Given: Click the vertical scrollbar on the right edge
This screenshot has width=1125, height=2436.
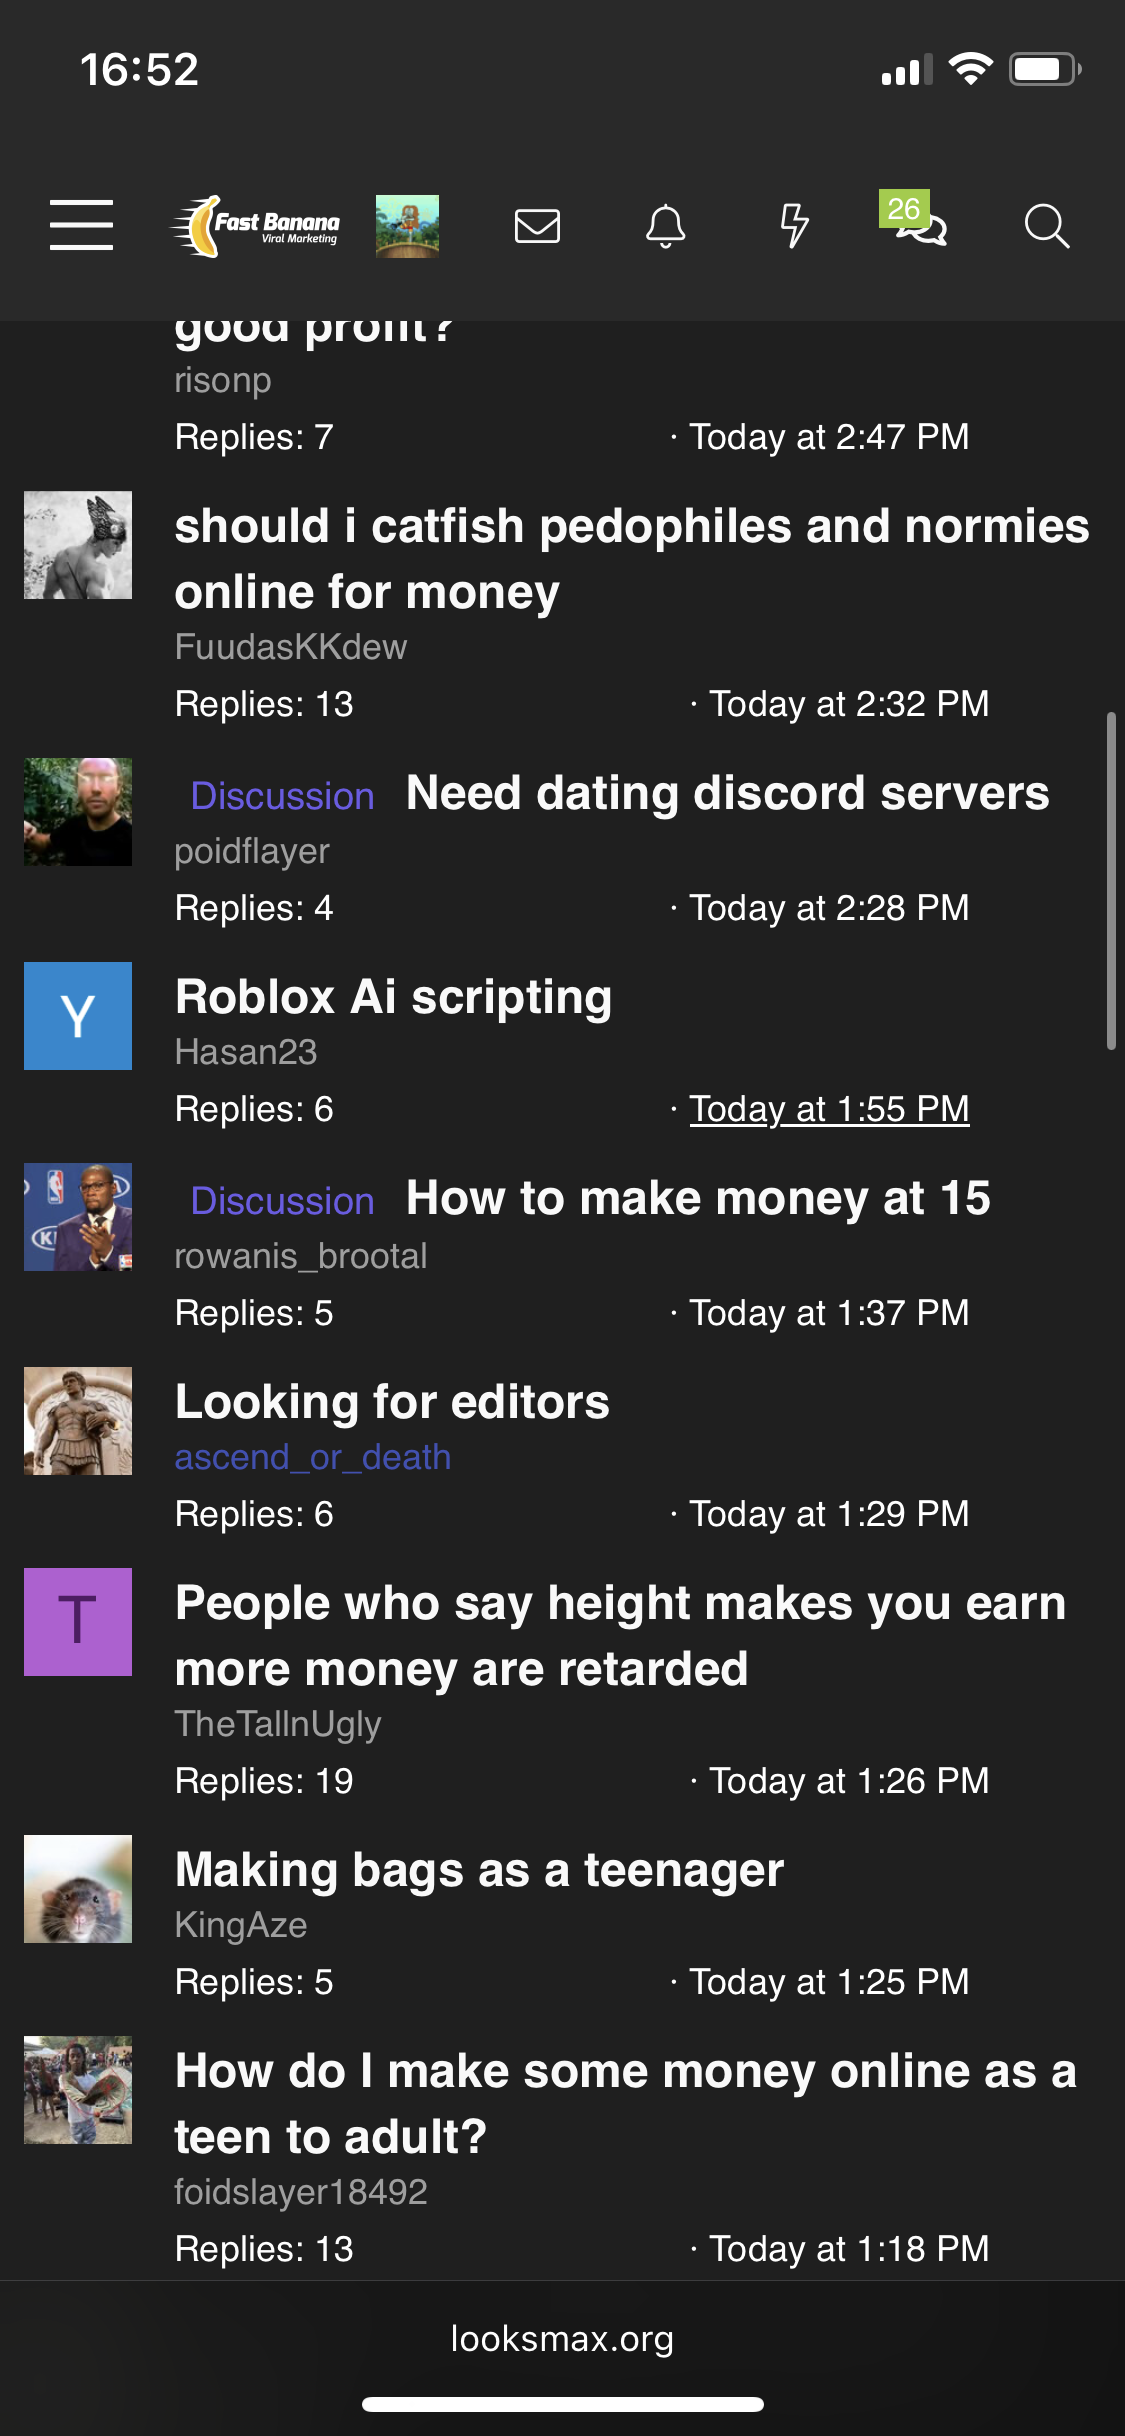Looking at the screenshot, I should pyautogui.click(x=1110, y=880).
